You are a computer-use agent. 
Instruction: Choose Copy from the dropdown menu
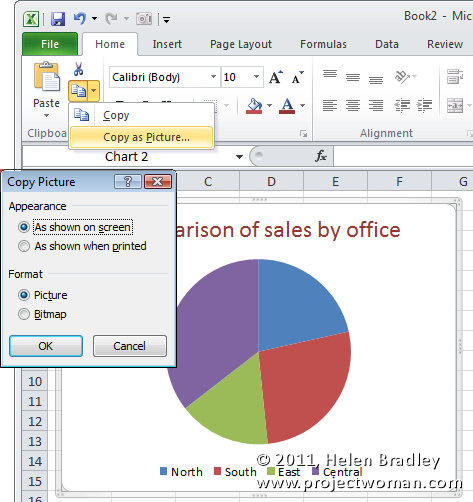pos(141,115)
